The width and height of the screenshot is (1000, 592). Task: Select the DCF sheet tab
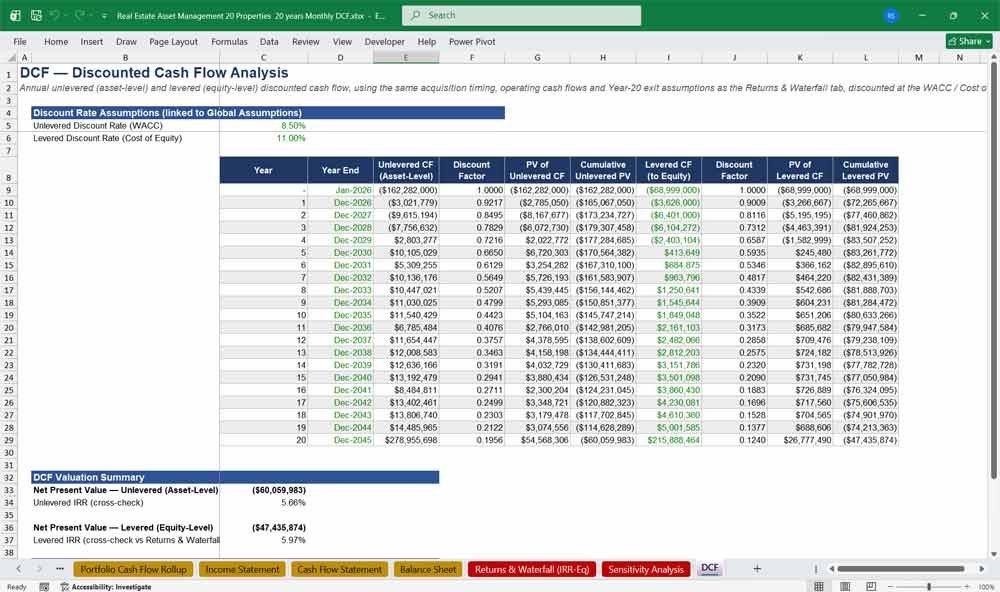(709, 568)
